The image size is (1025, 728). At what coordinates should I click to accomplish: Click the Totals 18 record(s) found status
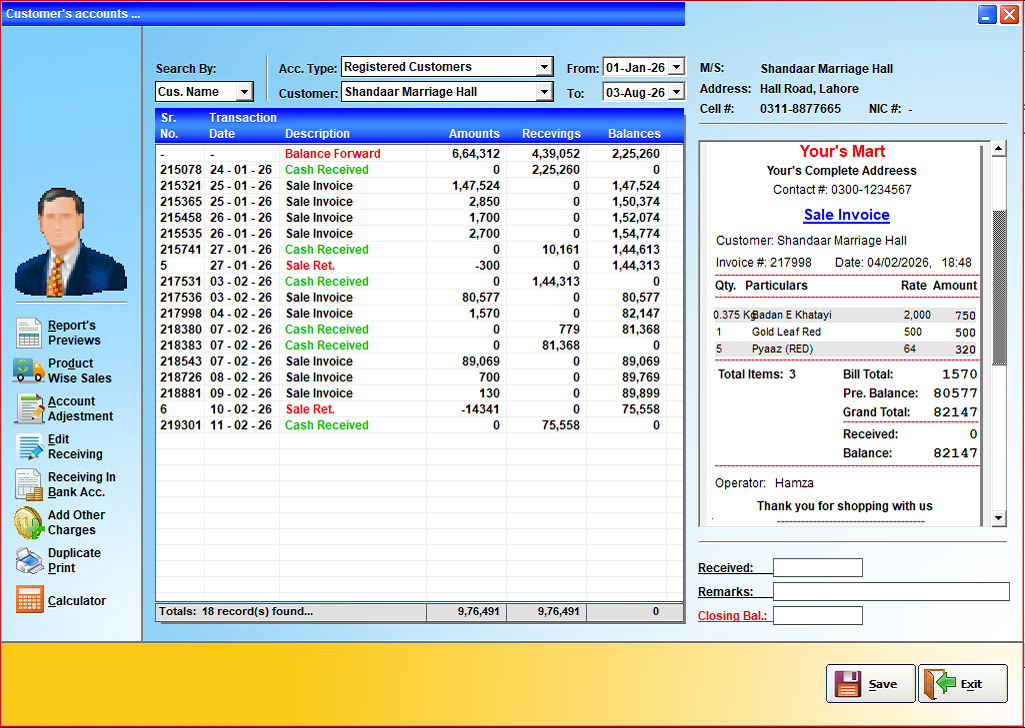click(x=236, y=612)
